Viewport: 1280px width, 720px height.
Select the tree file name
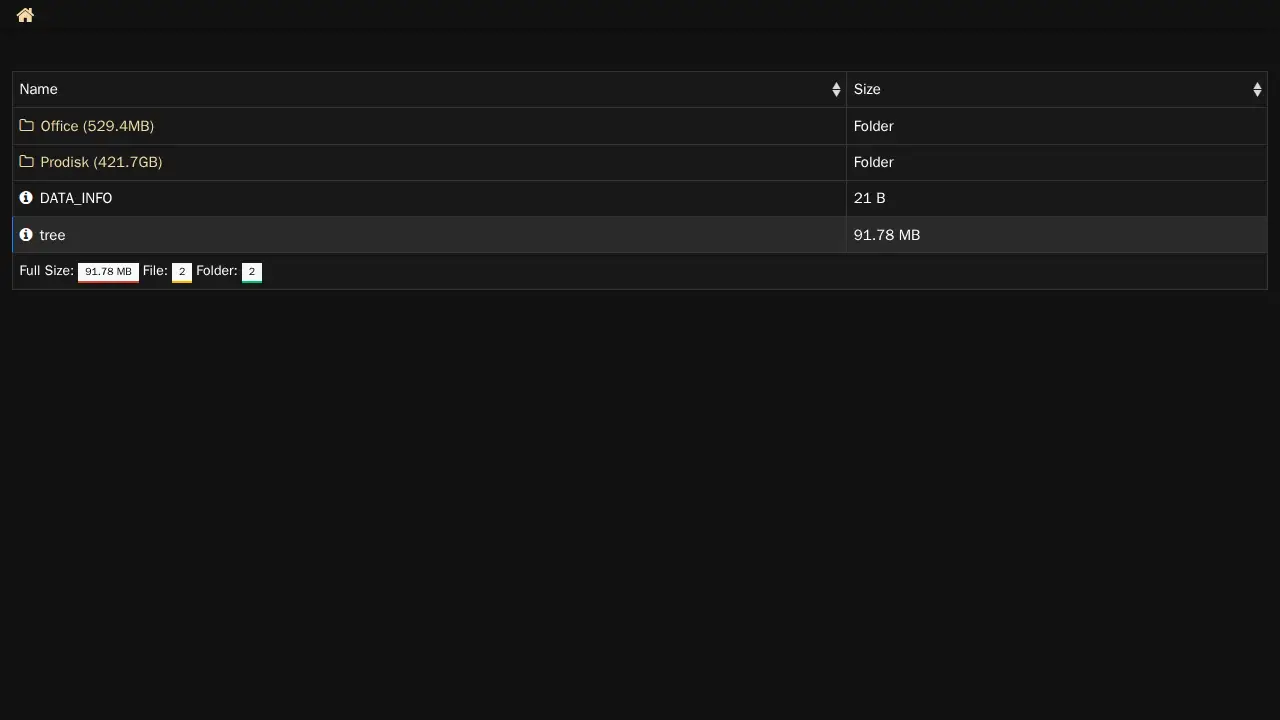coord(52,235)
